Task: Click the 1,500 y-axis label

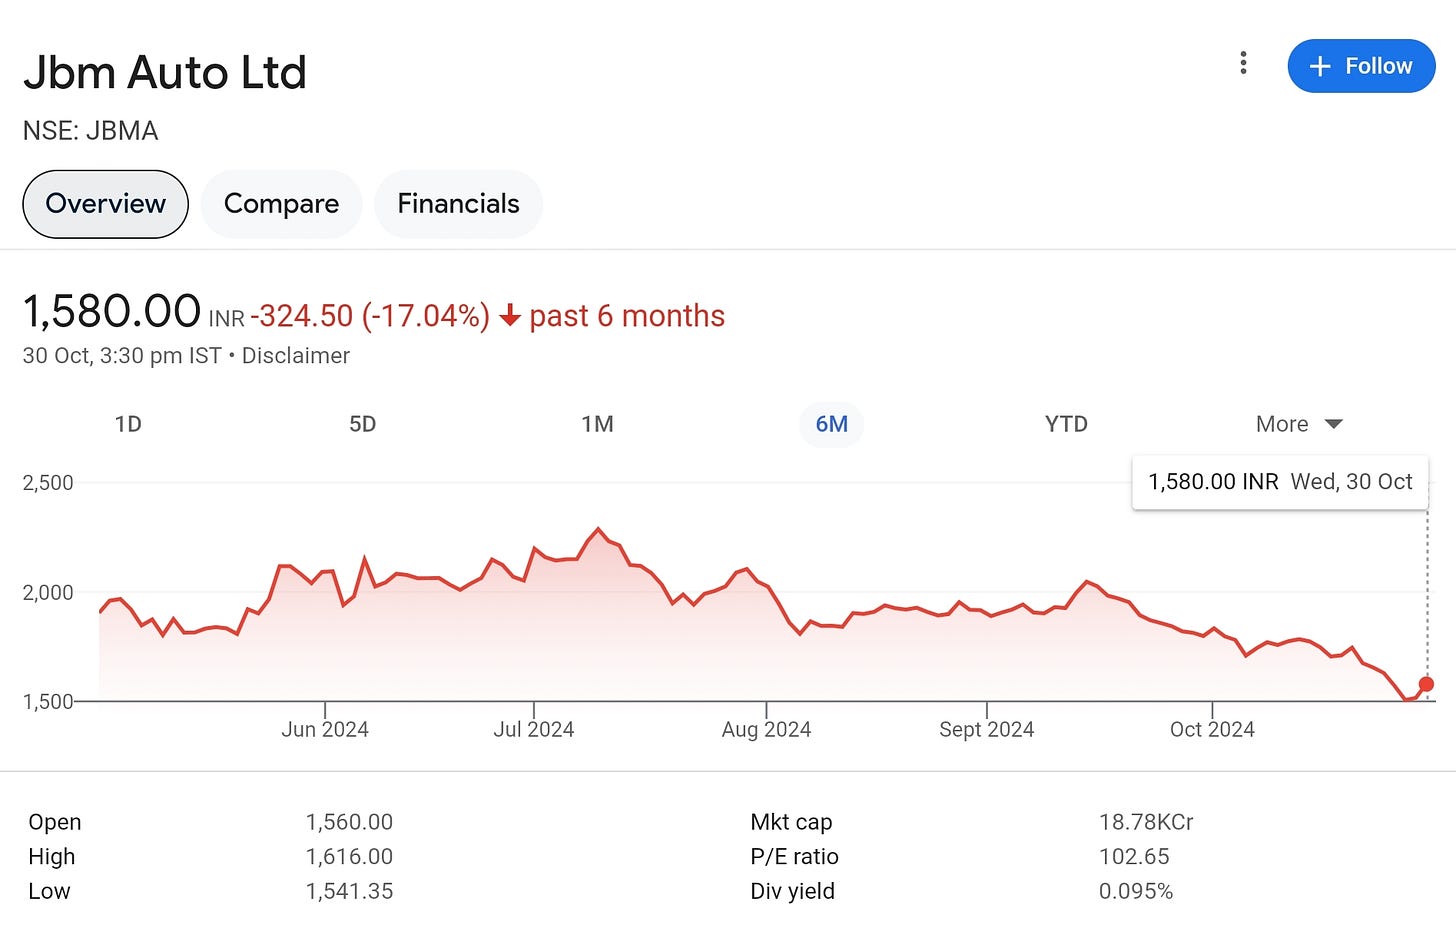Action: 48,702
